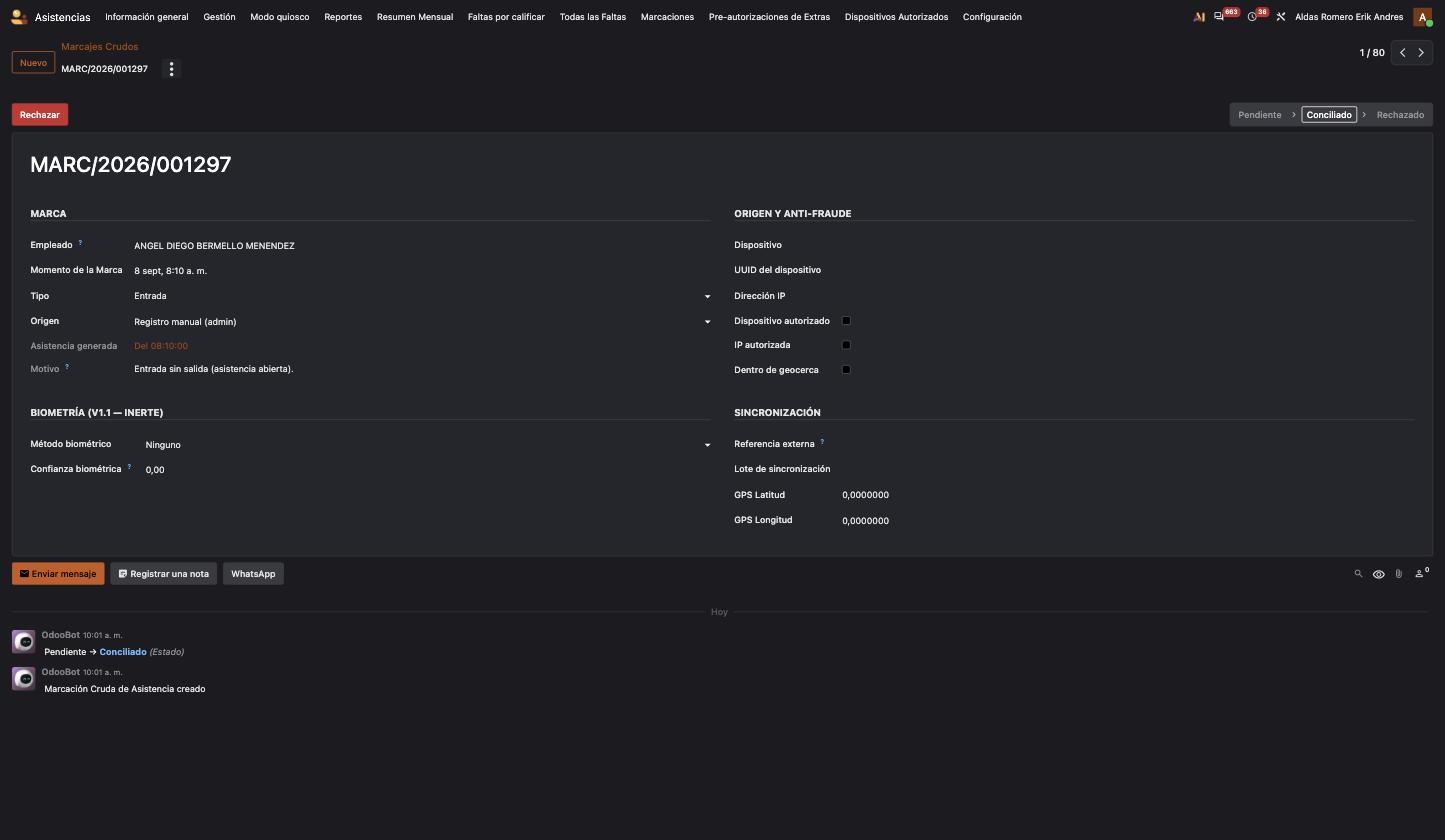Screen dimensions: 1445x840
Task: Click the Registrar una nota button
Action: [x=164, y=574]
